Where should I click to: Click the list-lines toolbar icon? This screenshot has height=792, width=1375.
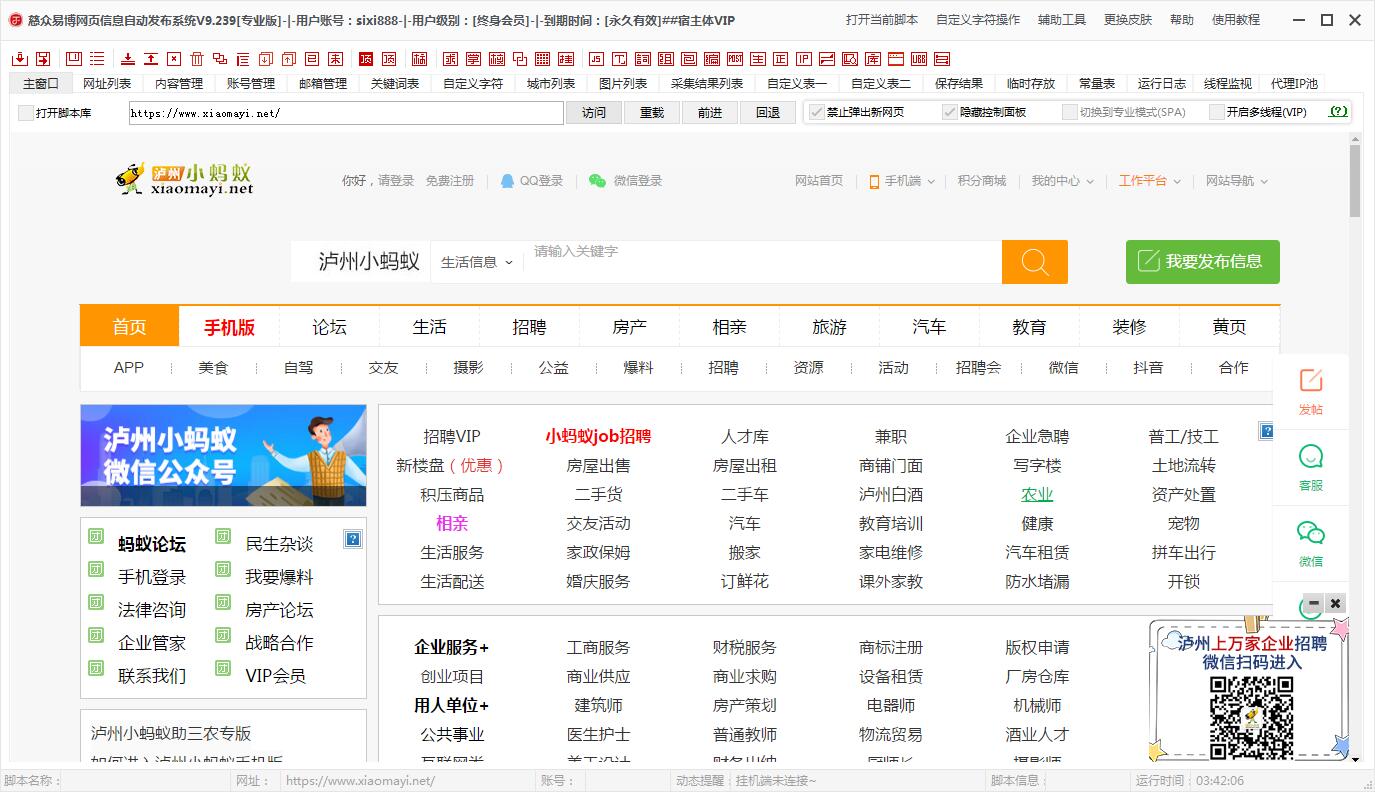pyautogui.click(x=98, y=59)
